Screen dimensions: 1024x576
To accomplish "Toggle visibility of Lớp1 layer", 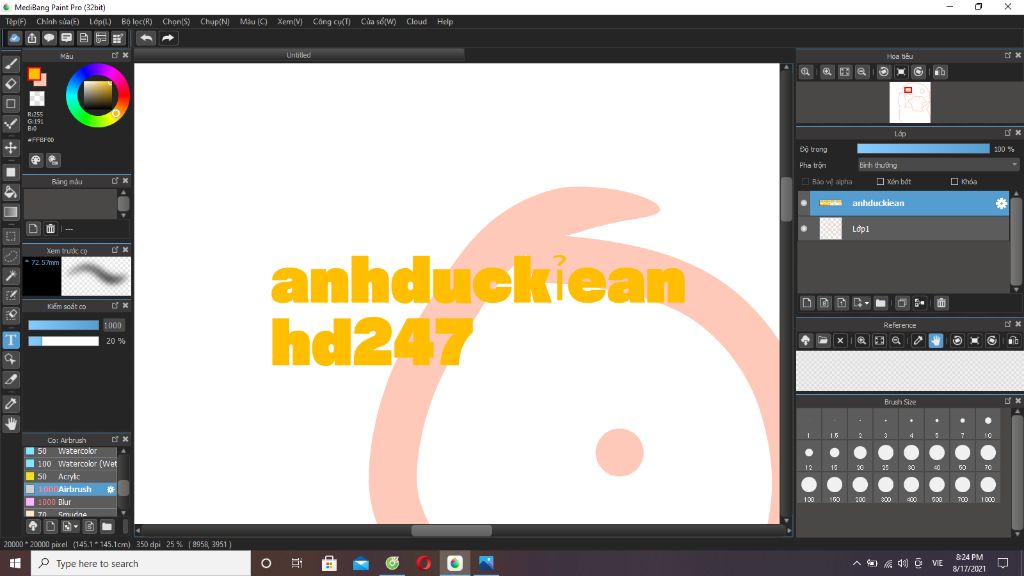I will point(804,229).
